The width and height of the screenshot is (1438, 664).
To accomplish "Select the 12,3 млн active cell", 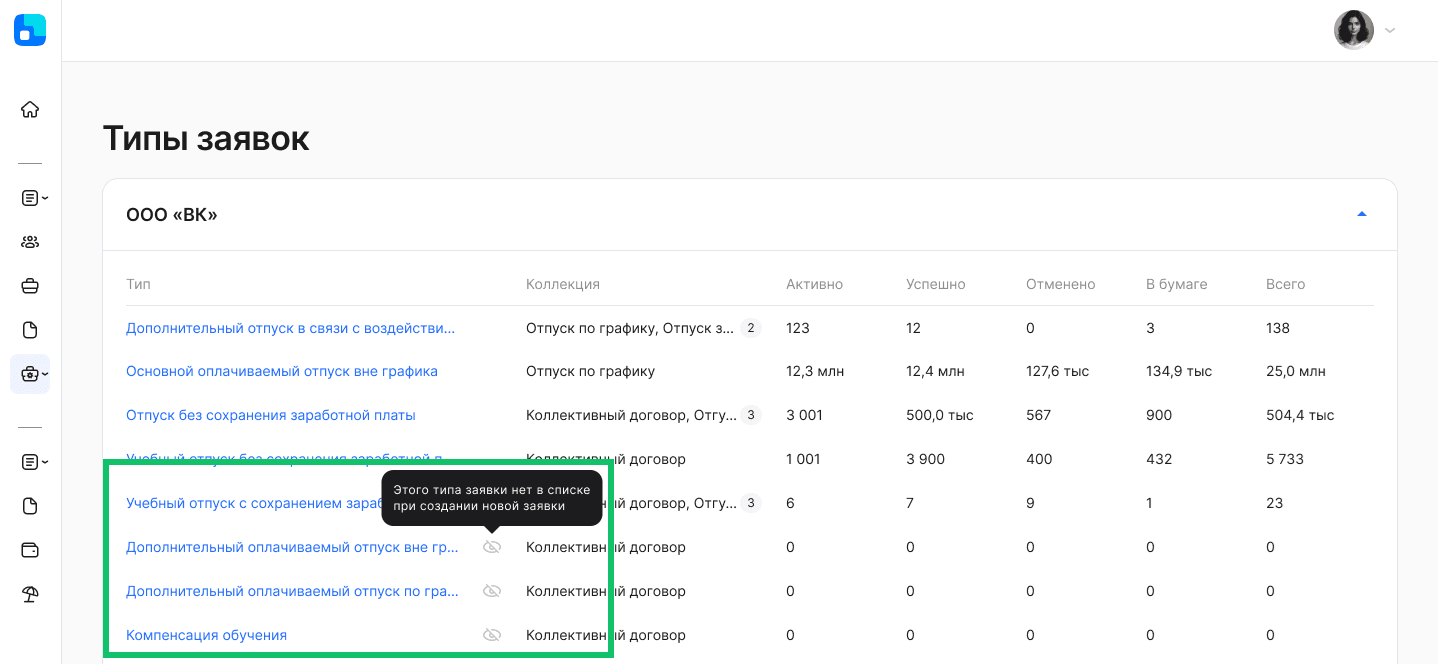I will pos(815,371).
